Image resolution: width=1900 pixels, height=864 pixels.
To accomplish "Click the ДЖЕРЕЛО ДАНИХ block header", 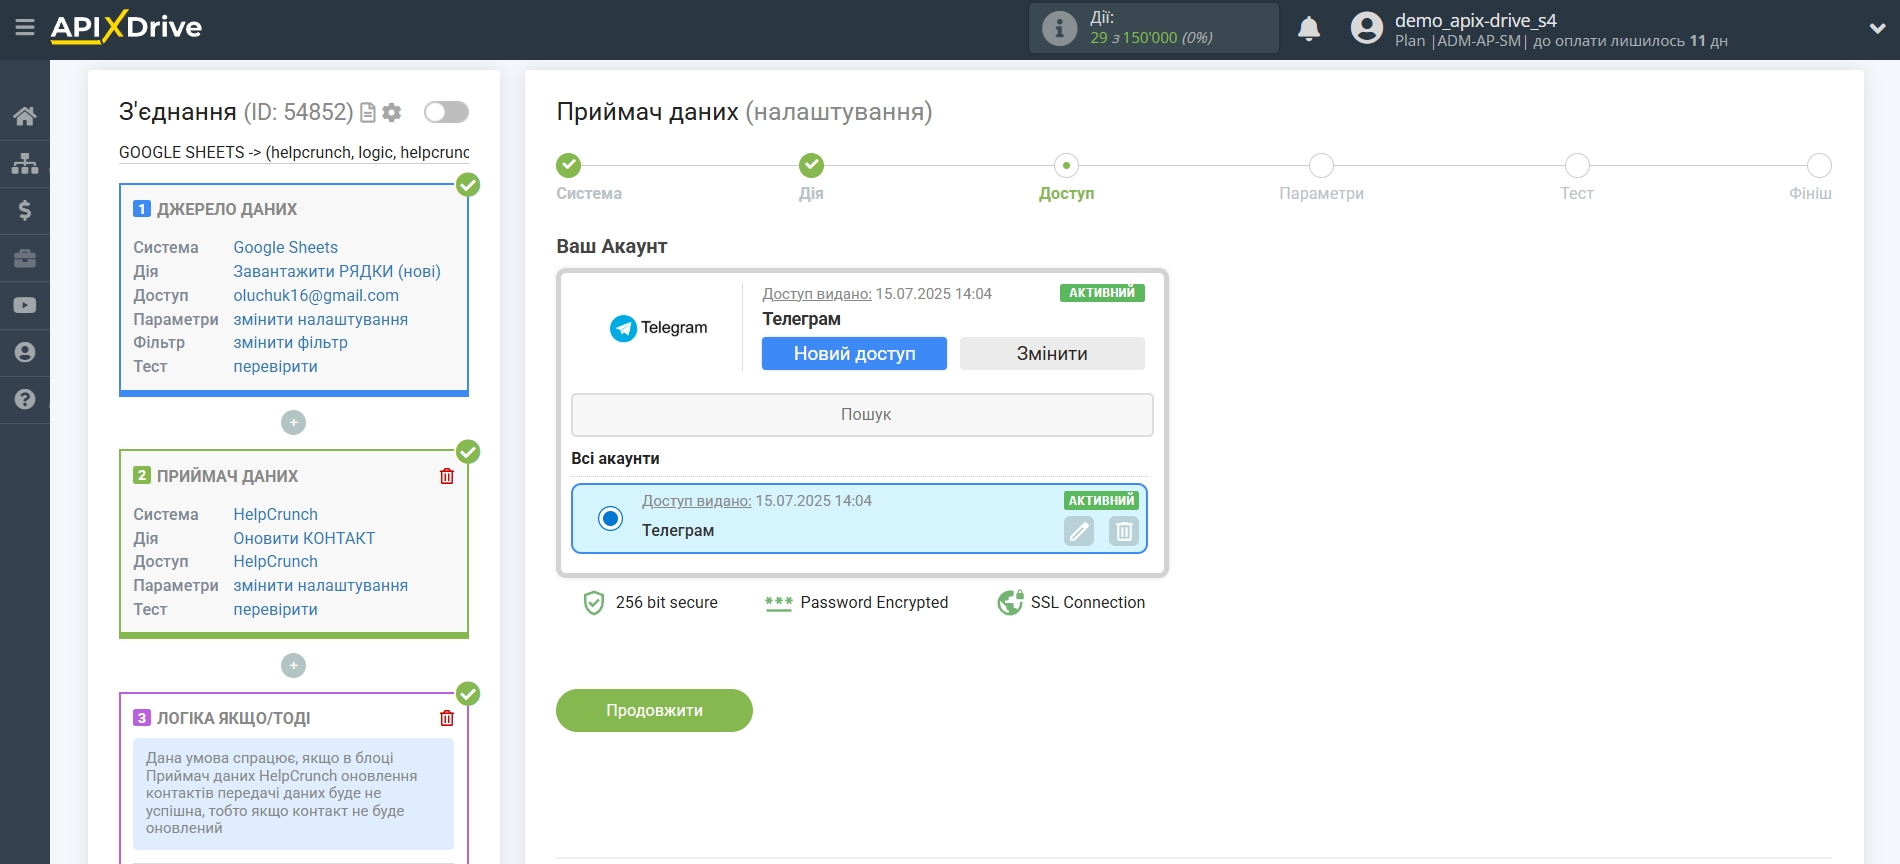I will click(x=226, y=209).
